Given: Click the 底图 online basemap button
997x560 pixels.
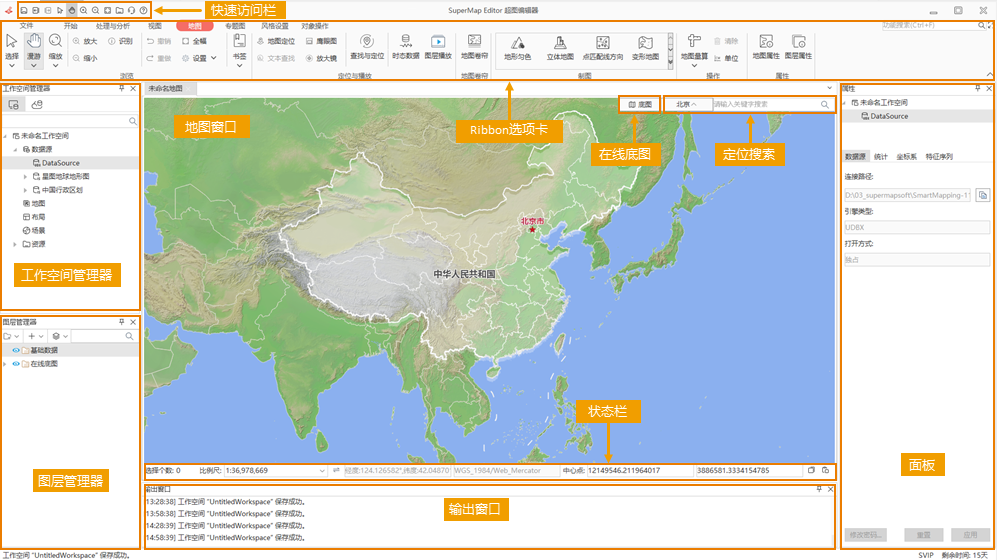Looking at the screenshot, I should 639,104.
